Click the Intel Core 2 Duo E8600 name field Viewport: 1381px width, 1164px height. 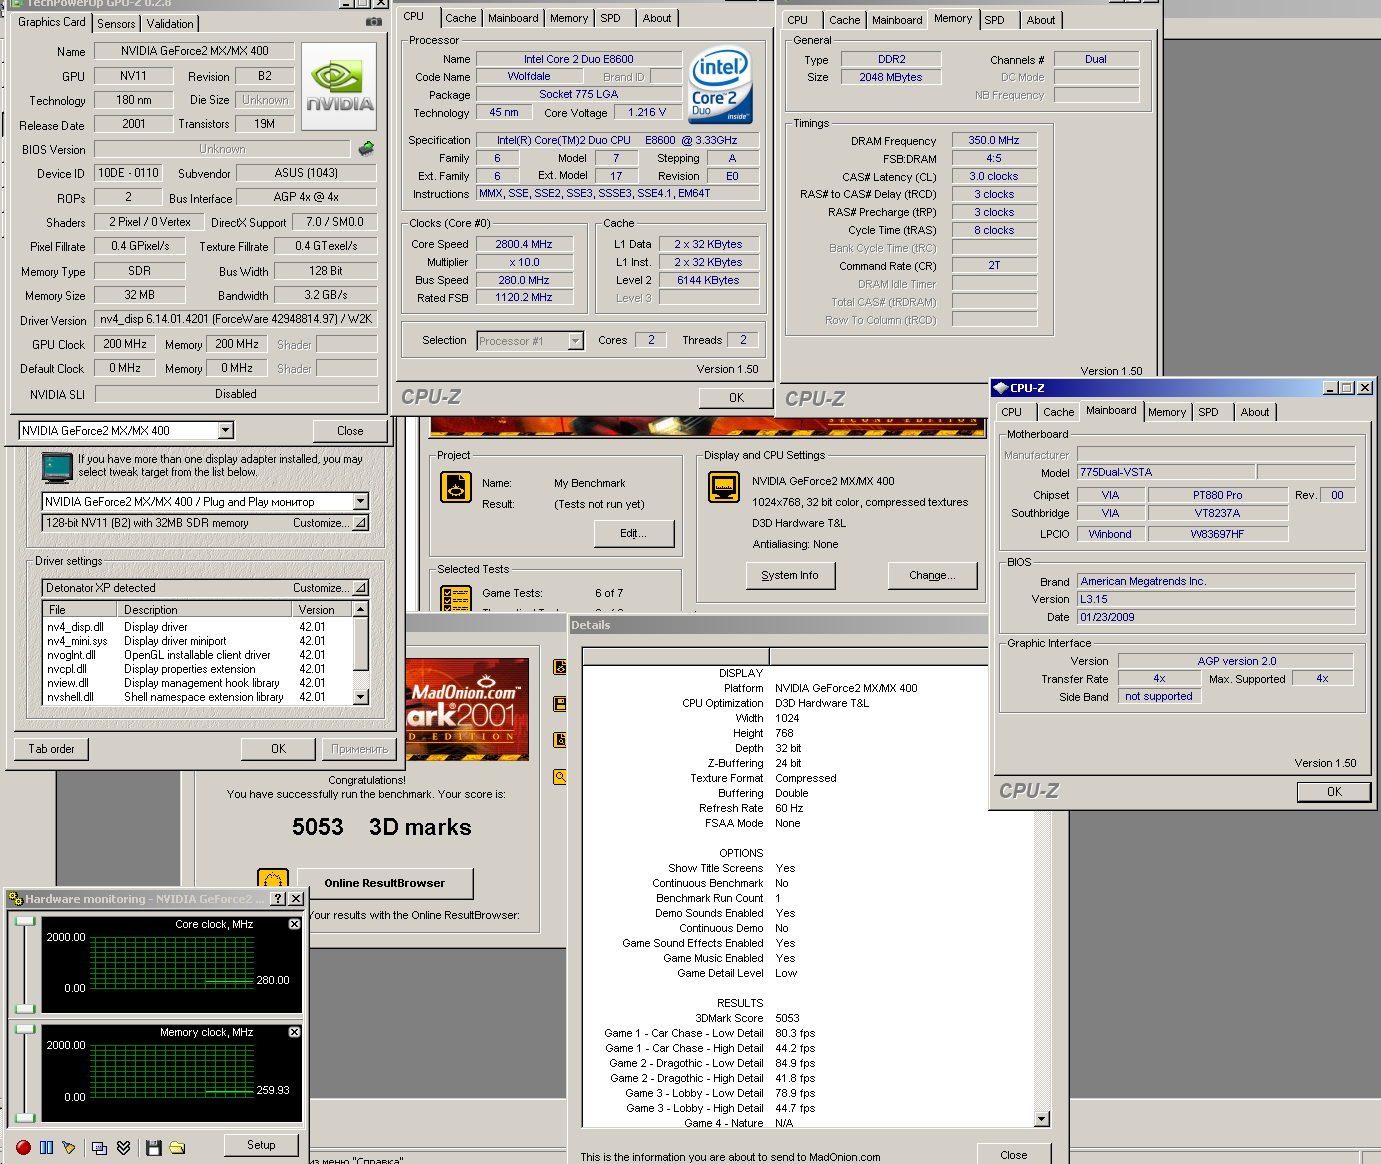click(x=579, y=59)
